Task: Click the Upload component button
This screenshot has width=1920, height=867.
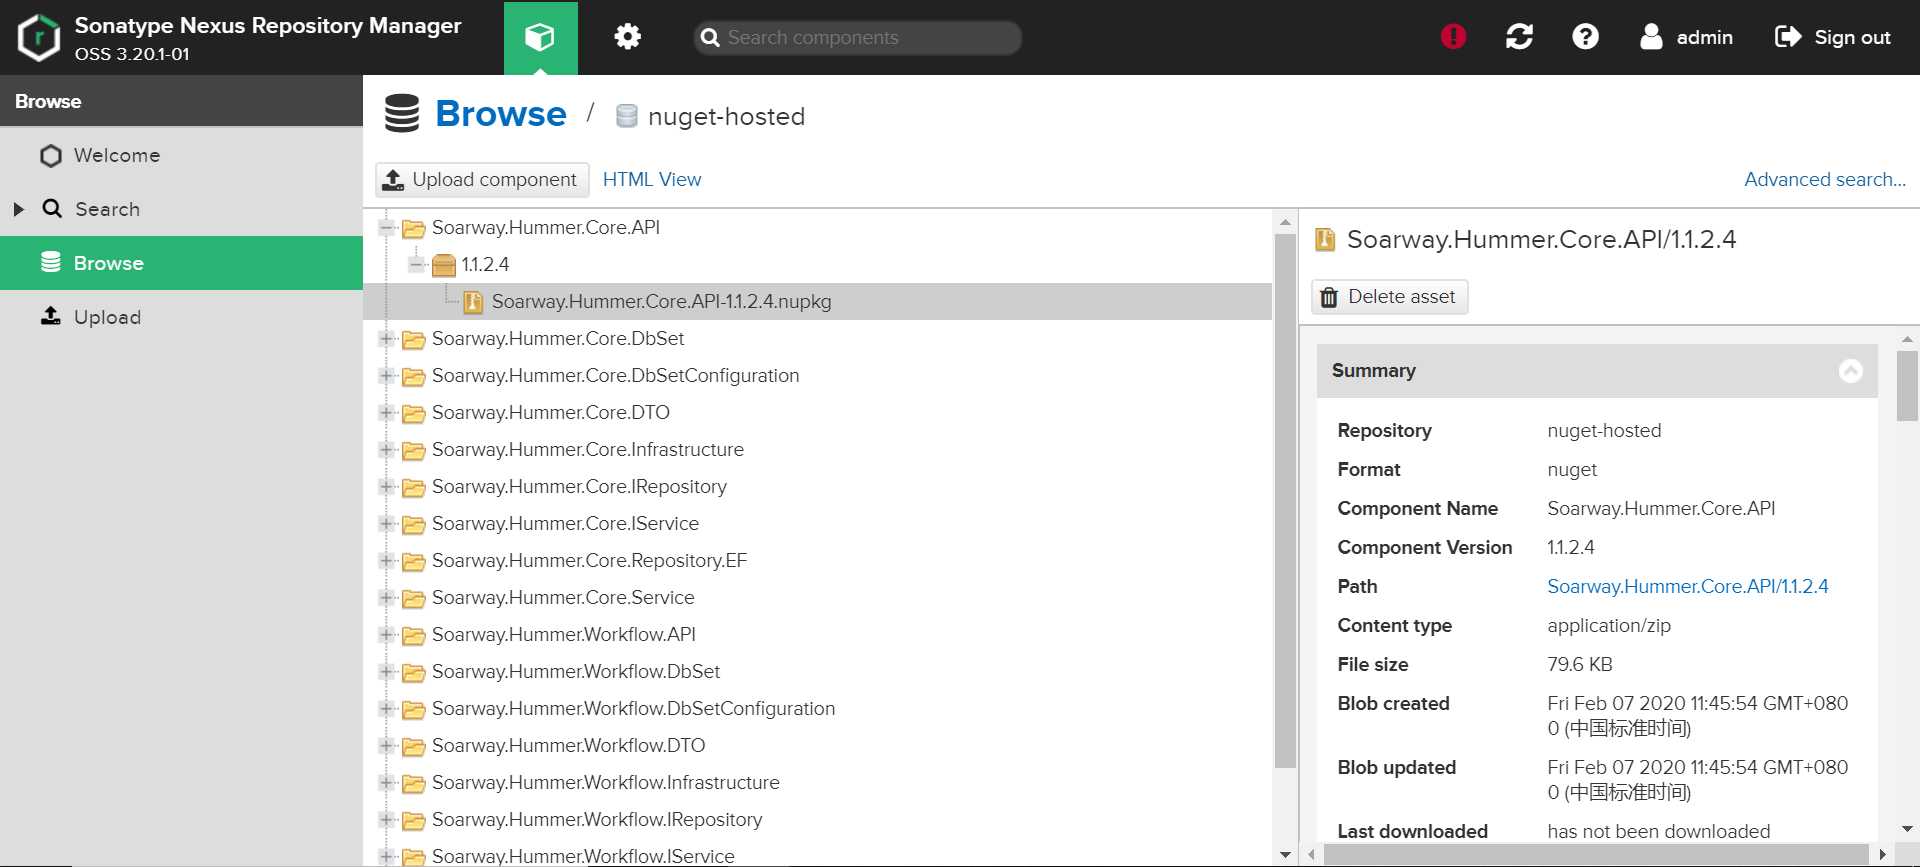Action: [482, 180]
